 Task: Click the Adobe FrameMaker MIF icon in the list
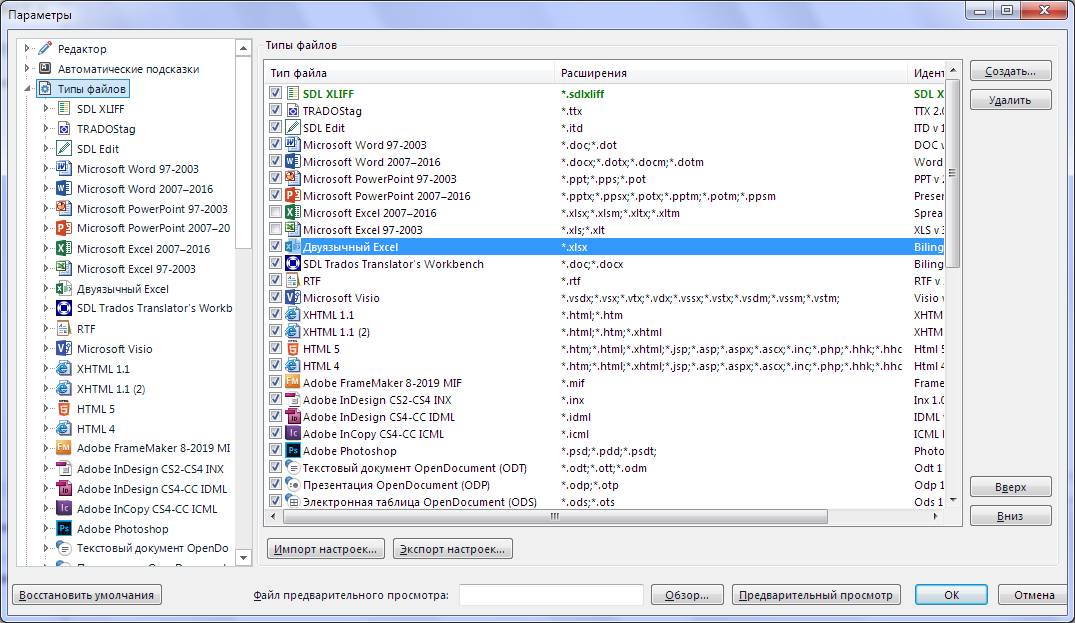pyautogui.click(x=293, y=383)
